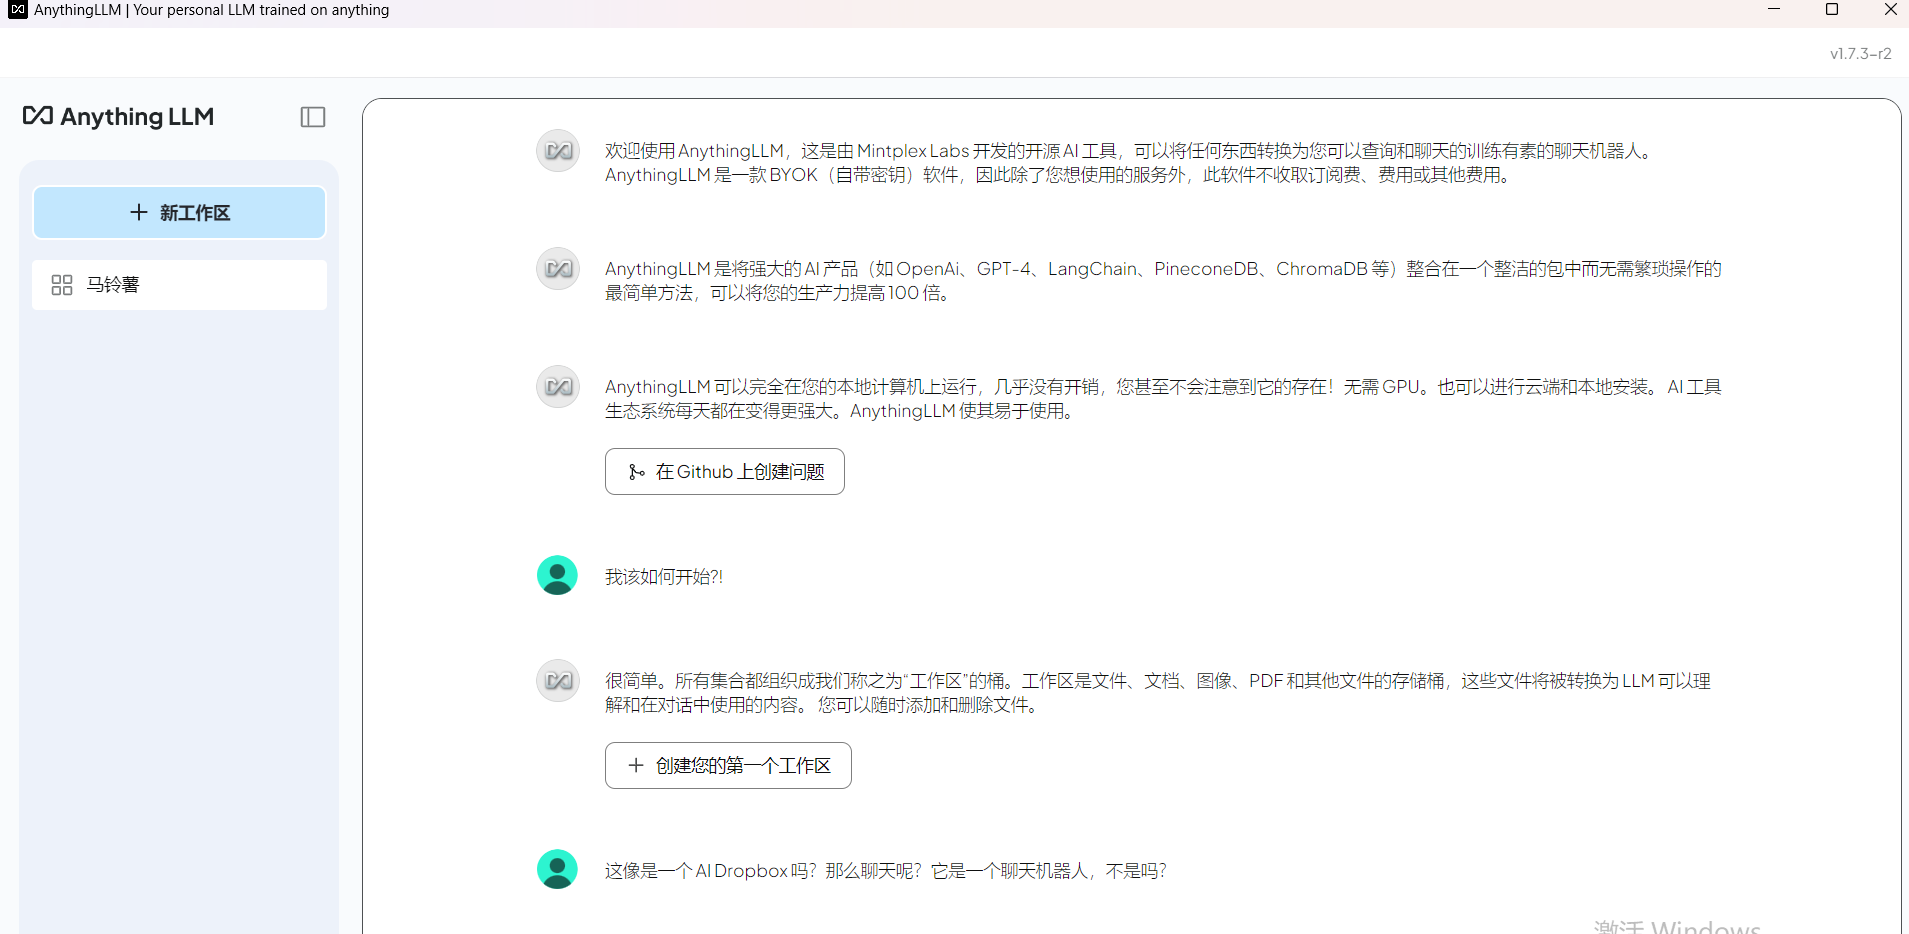Click 在 Github 上创建问题 button
The width and height of the screenshot is (1909, 934).
coord(725,471)
